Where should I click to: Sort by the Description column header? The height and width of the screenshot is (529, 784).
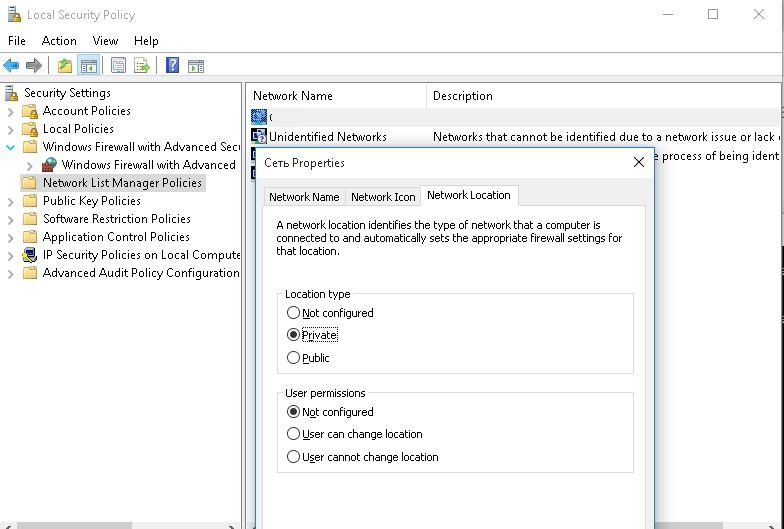[604, 96]
